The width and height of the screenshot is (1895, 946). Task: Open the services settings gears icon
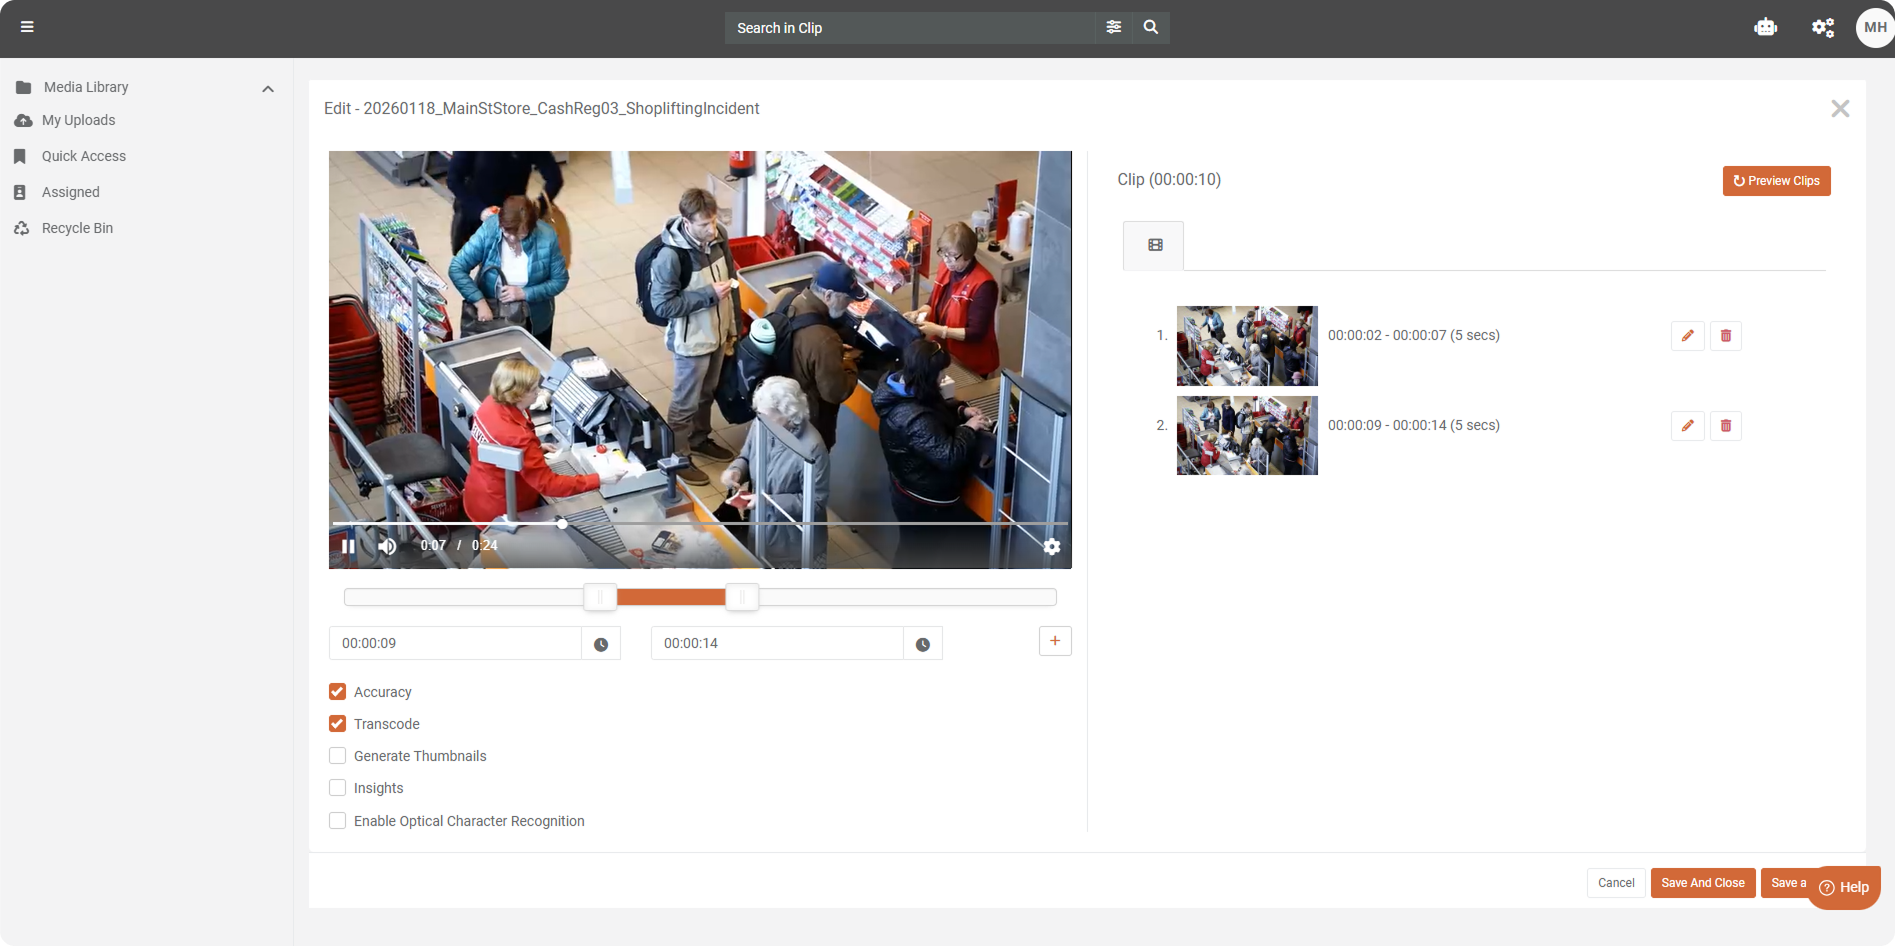point(1822,27)
